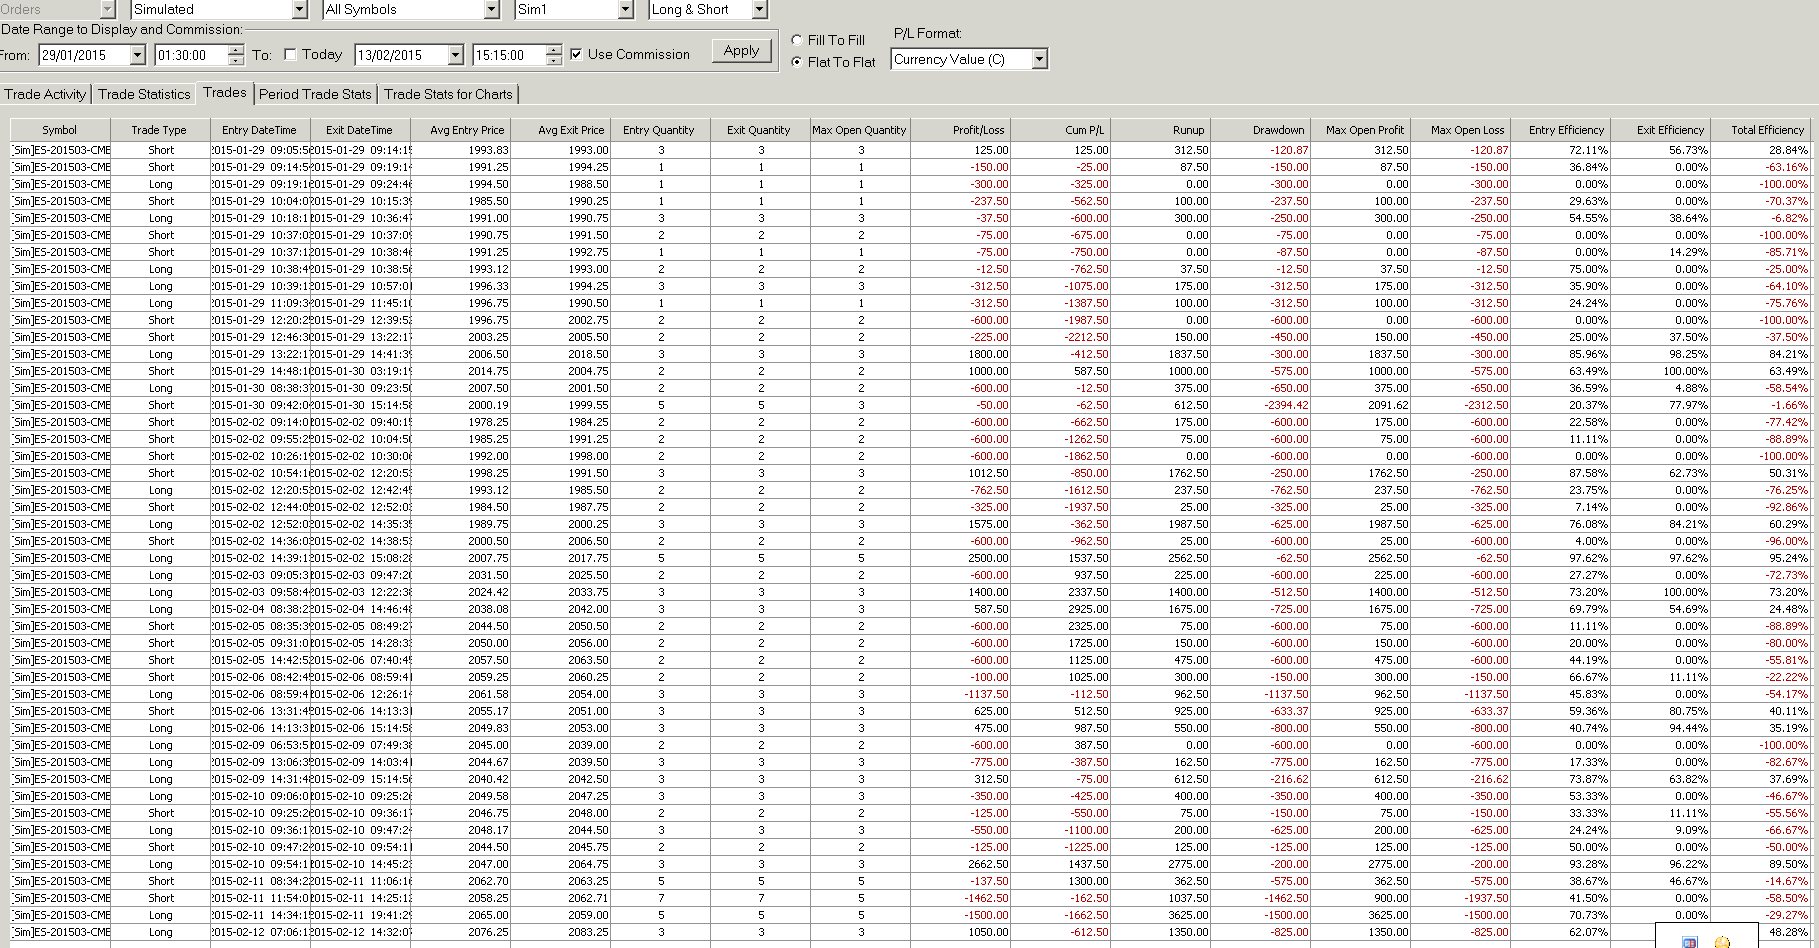Open the Orders dropdown at top left

pyautogui.click(x=108, y=10)
